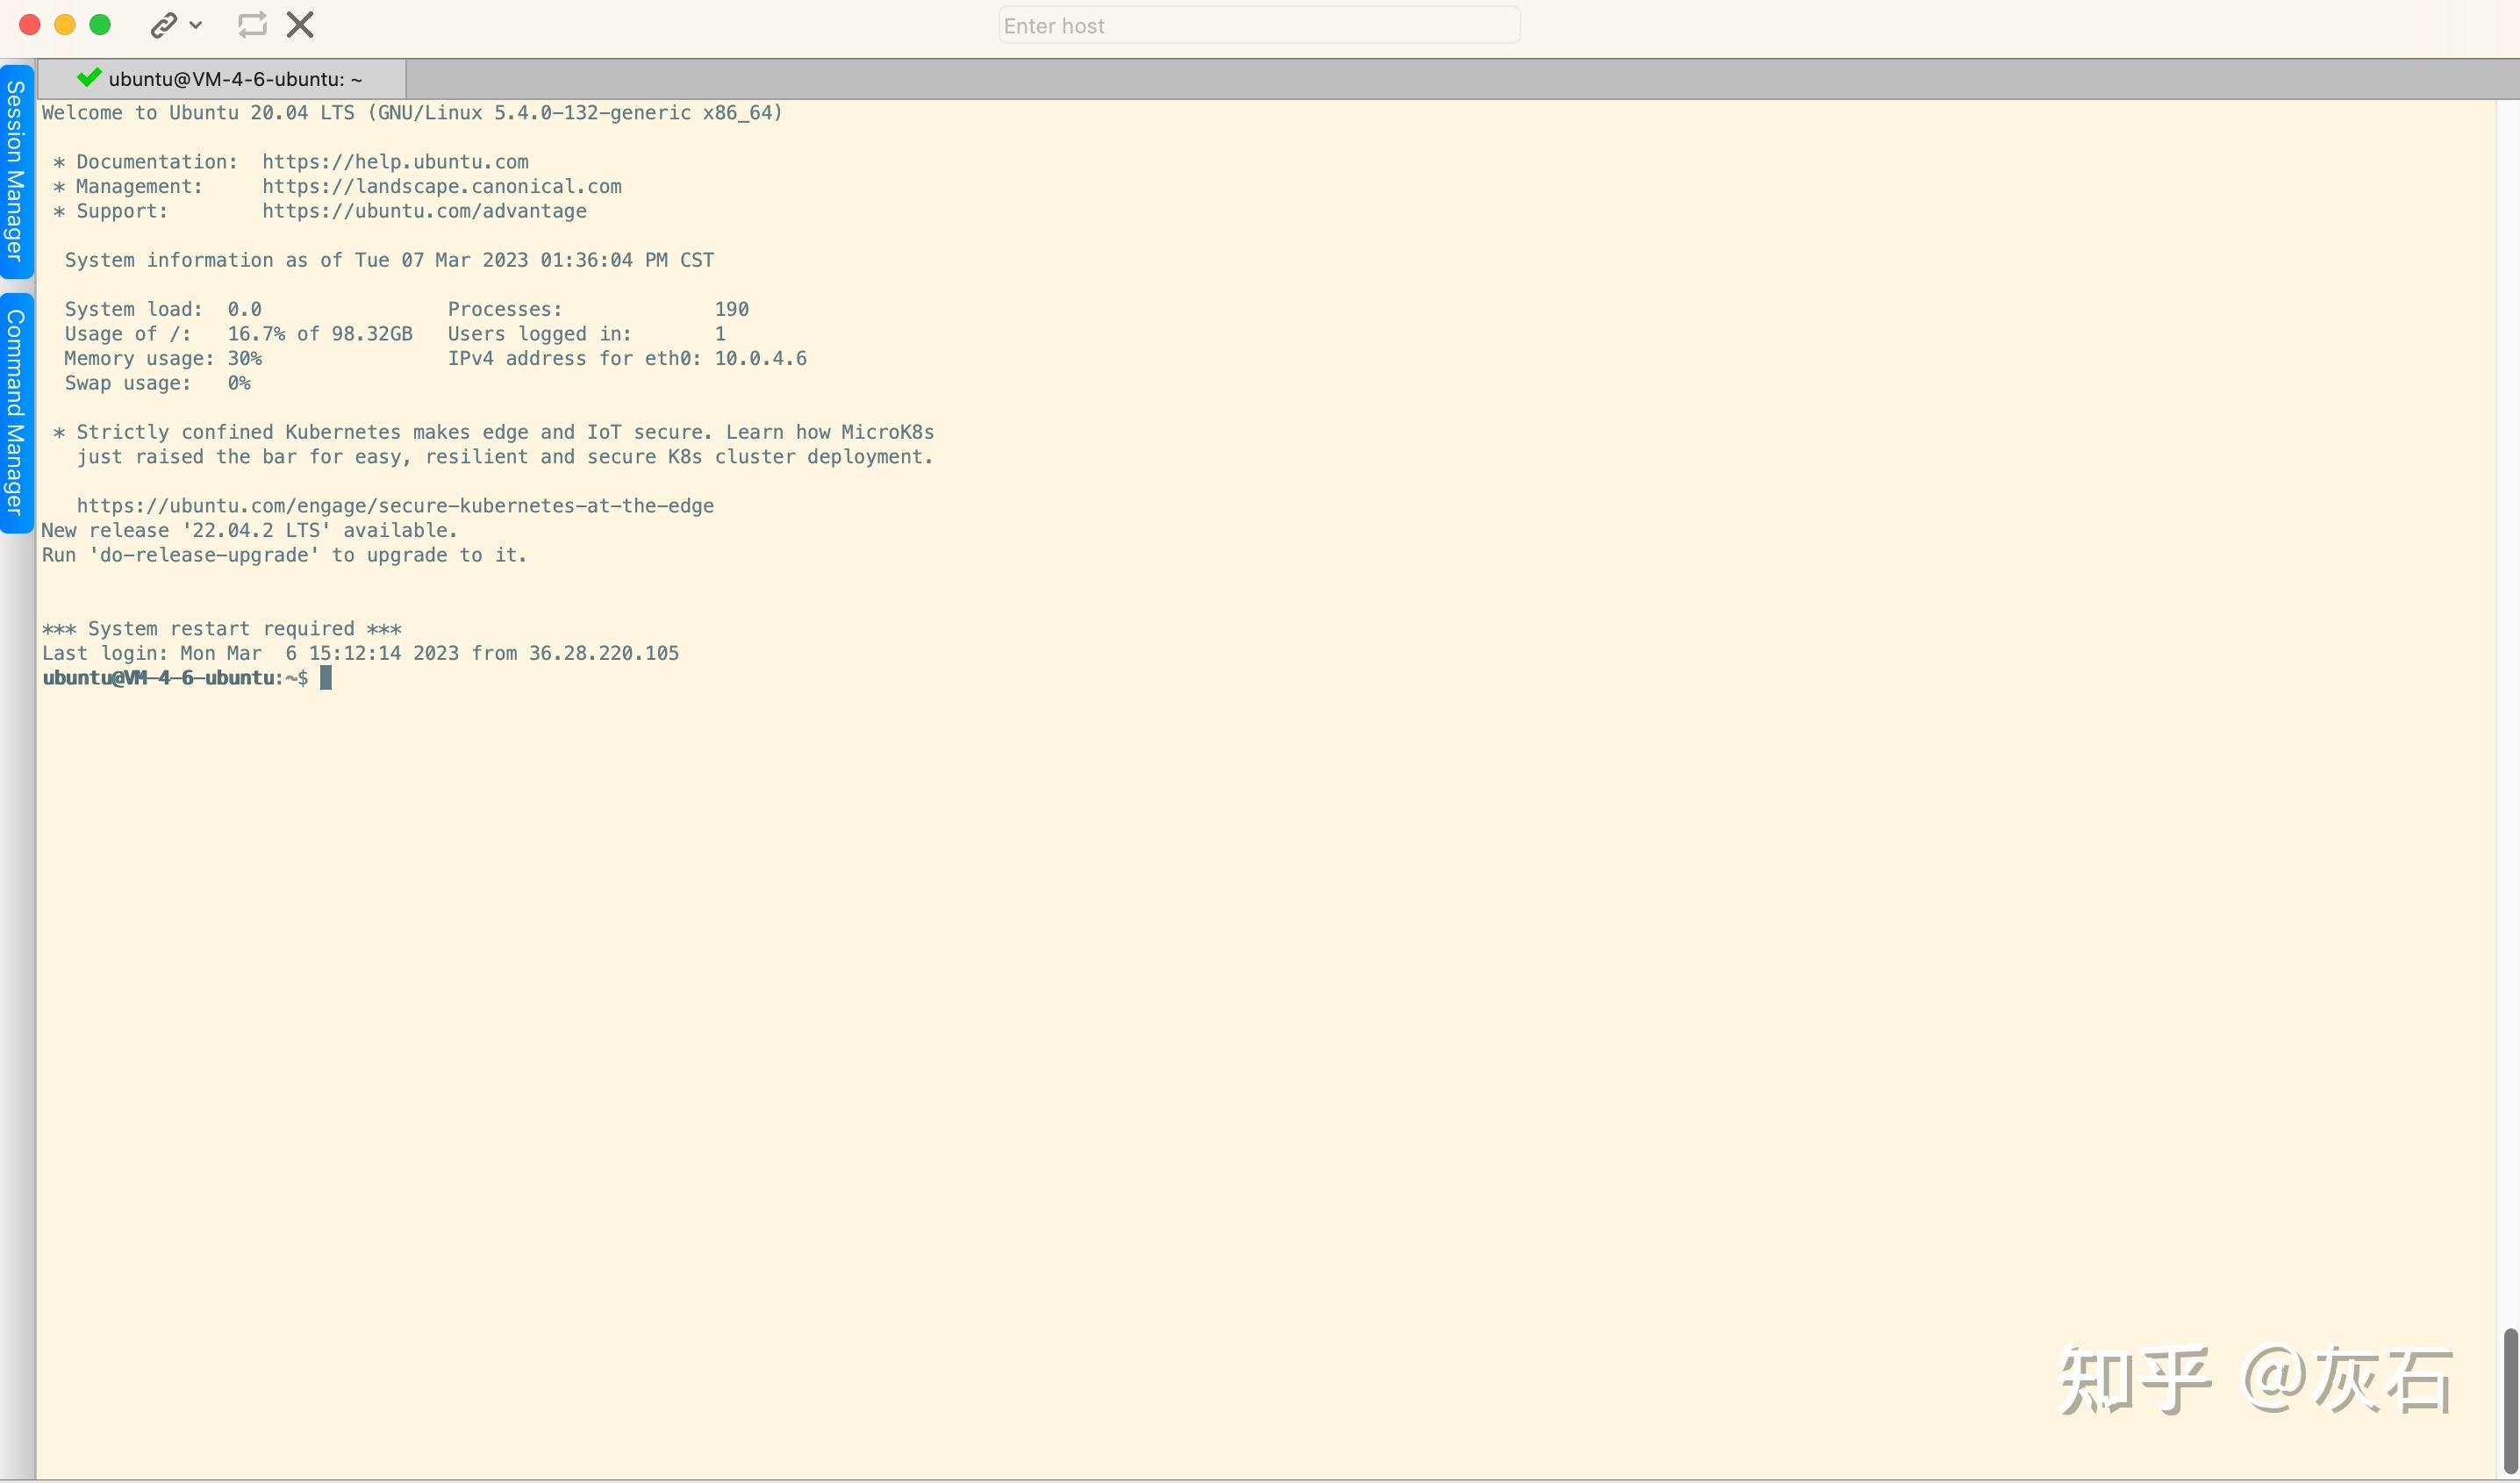This screenshot has height=1483, width=2520.
Task: Click the Welcome to Ubuntu 20.04 LTS line
Action: click(412, 113)
